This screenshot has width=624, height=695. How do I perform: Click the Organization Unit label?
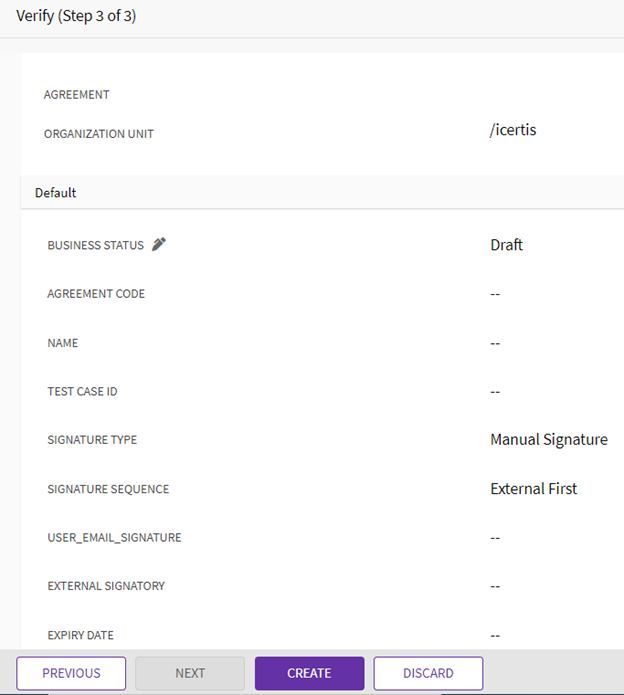99,134
